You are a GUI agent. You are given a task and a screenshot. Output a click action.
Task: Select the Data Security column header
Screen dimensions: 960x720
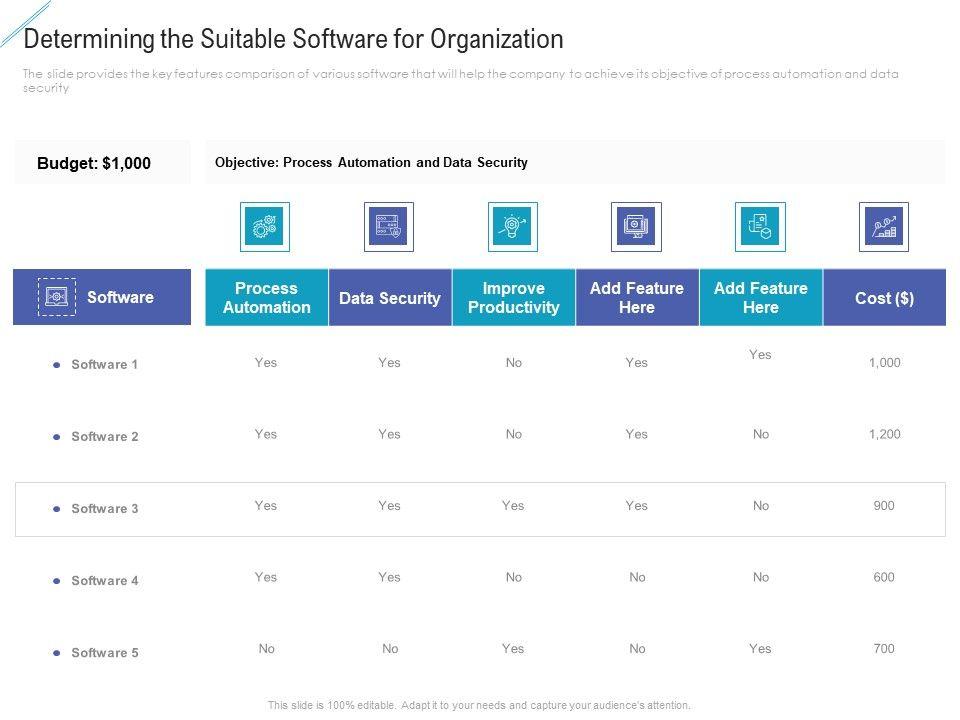tap(390, 298)
